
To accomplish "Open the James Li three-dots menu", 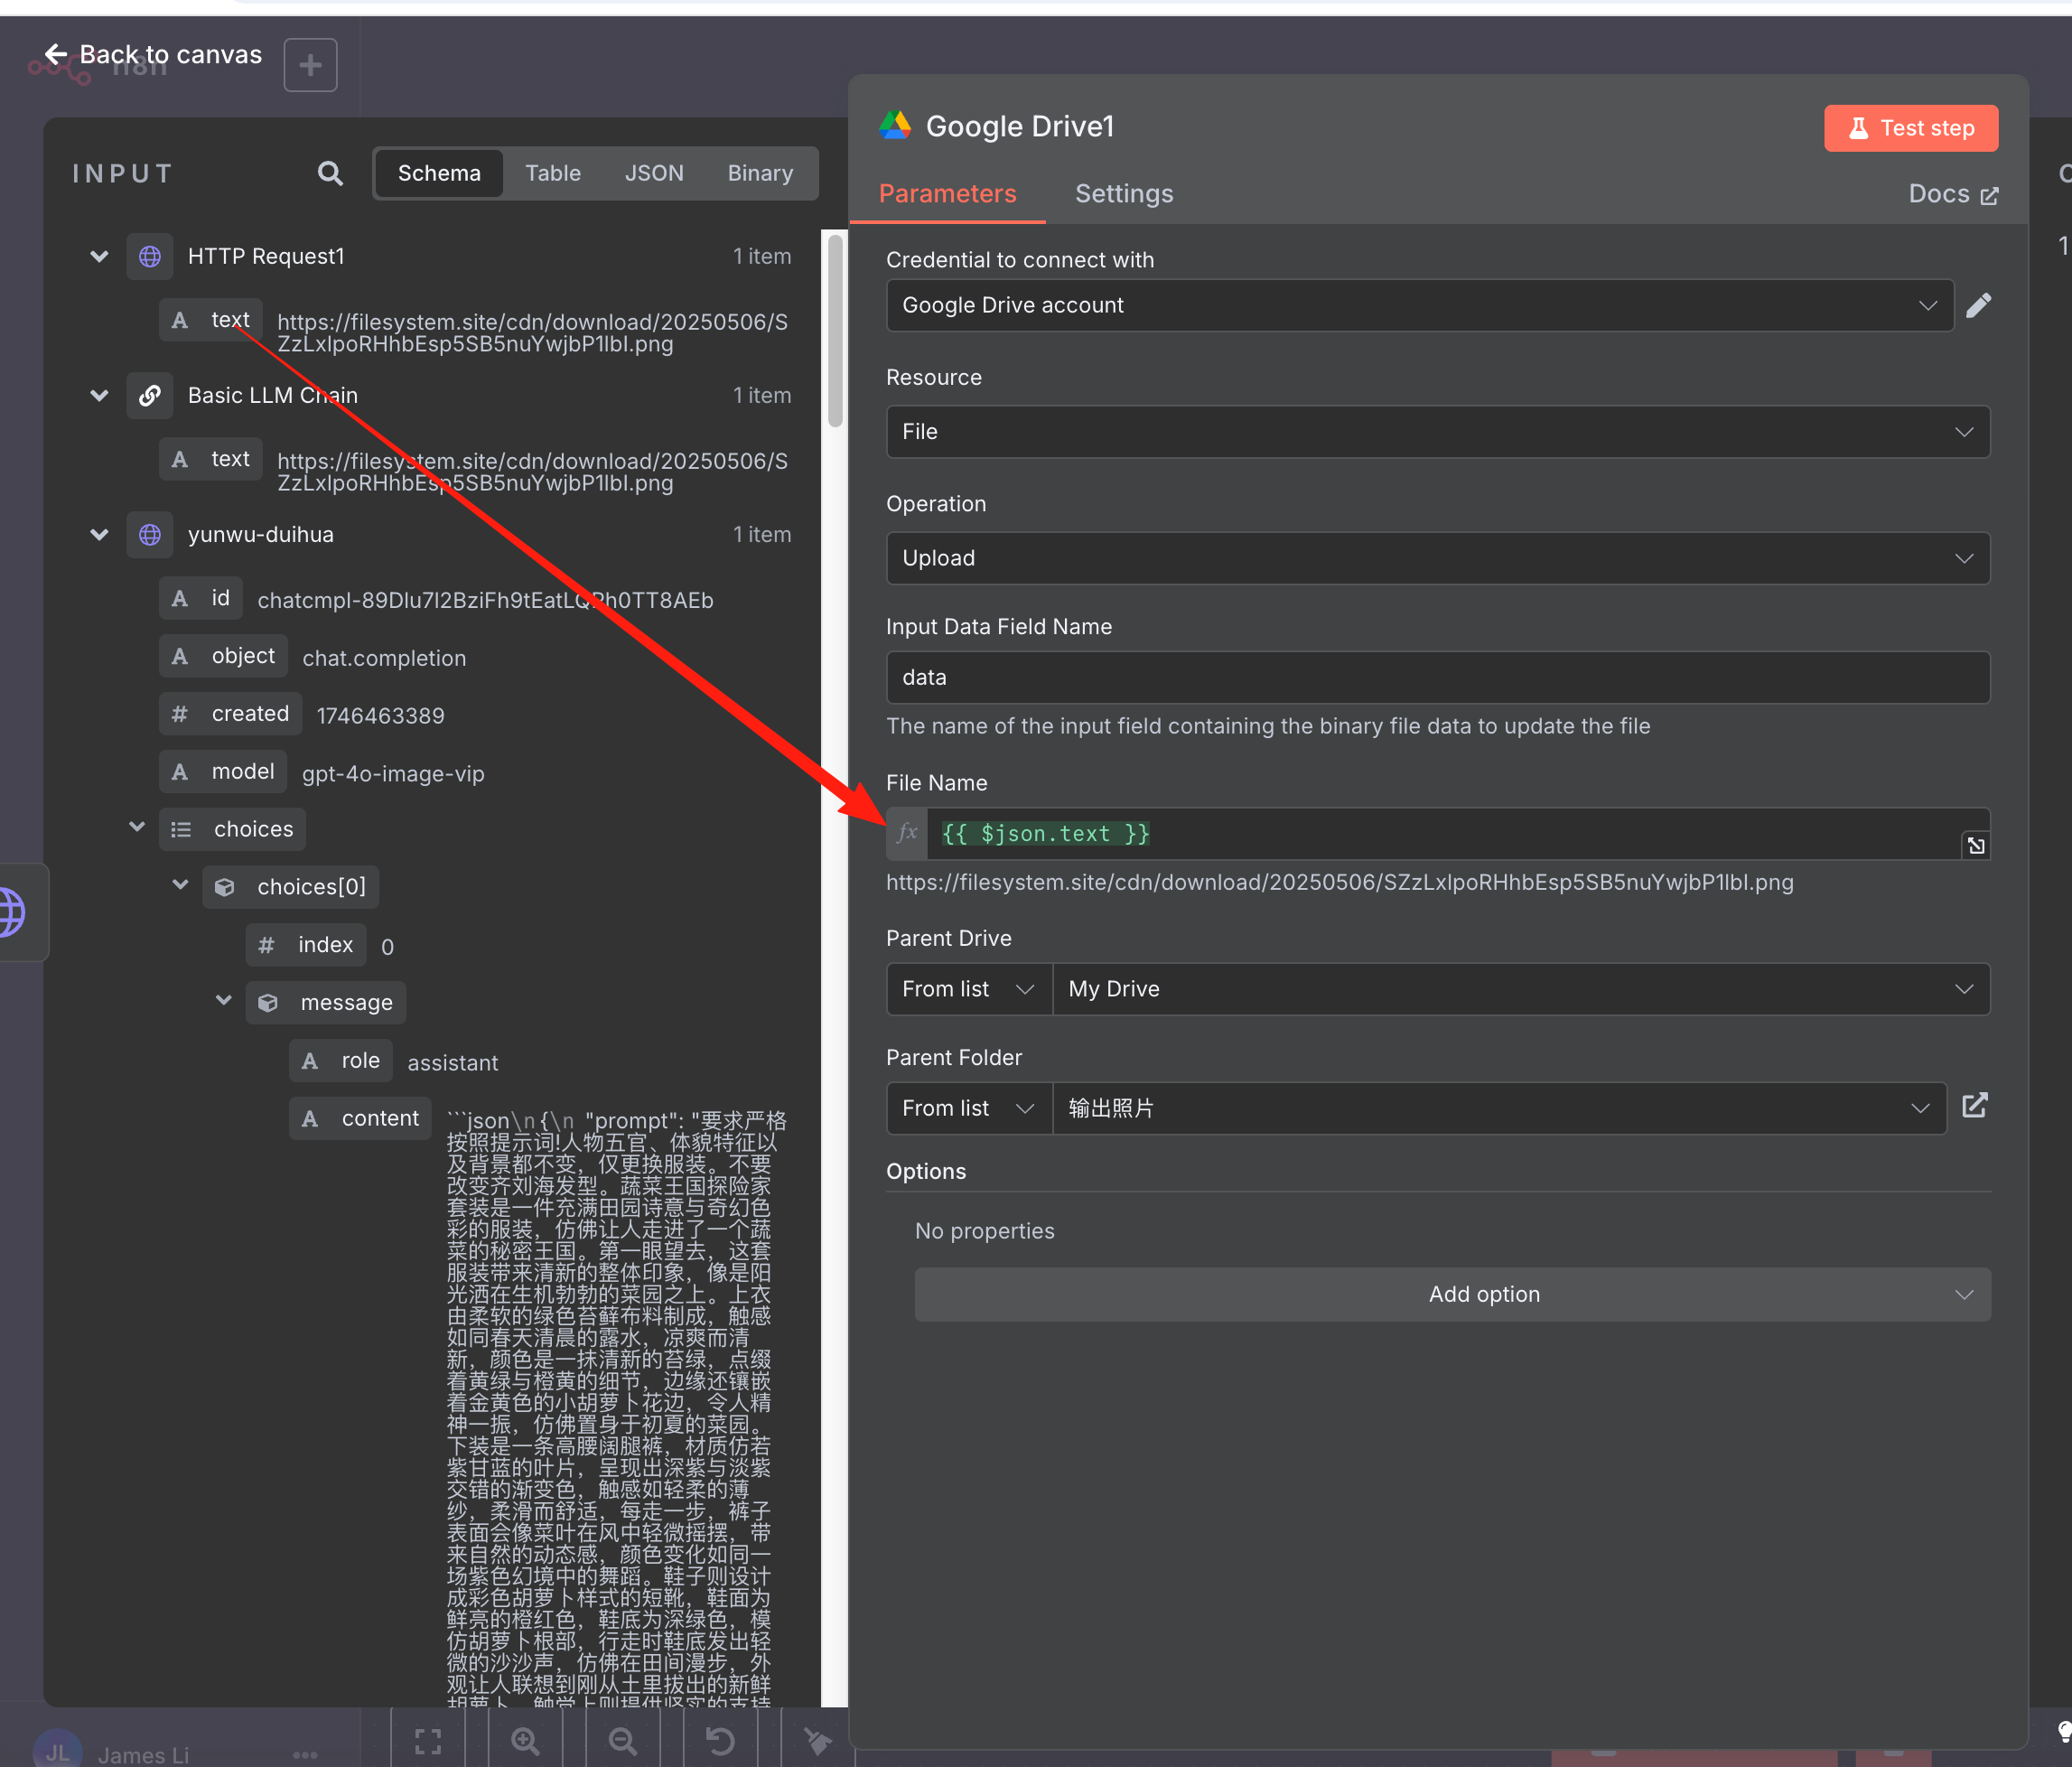I will tap(305, 1754).
